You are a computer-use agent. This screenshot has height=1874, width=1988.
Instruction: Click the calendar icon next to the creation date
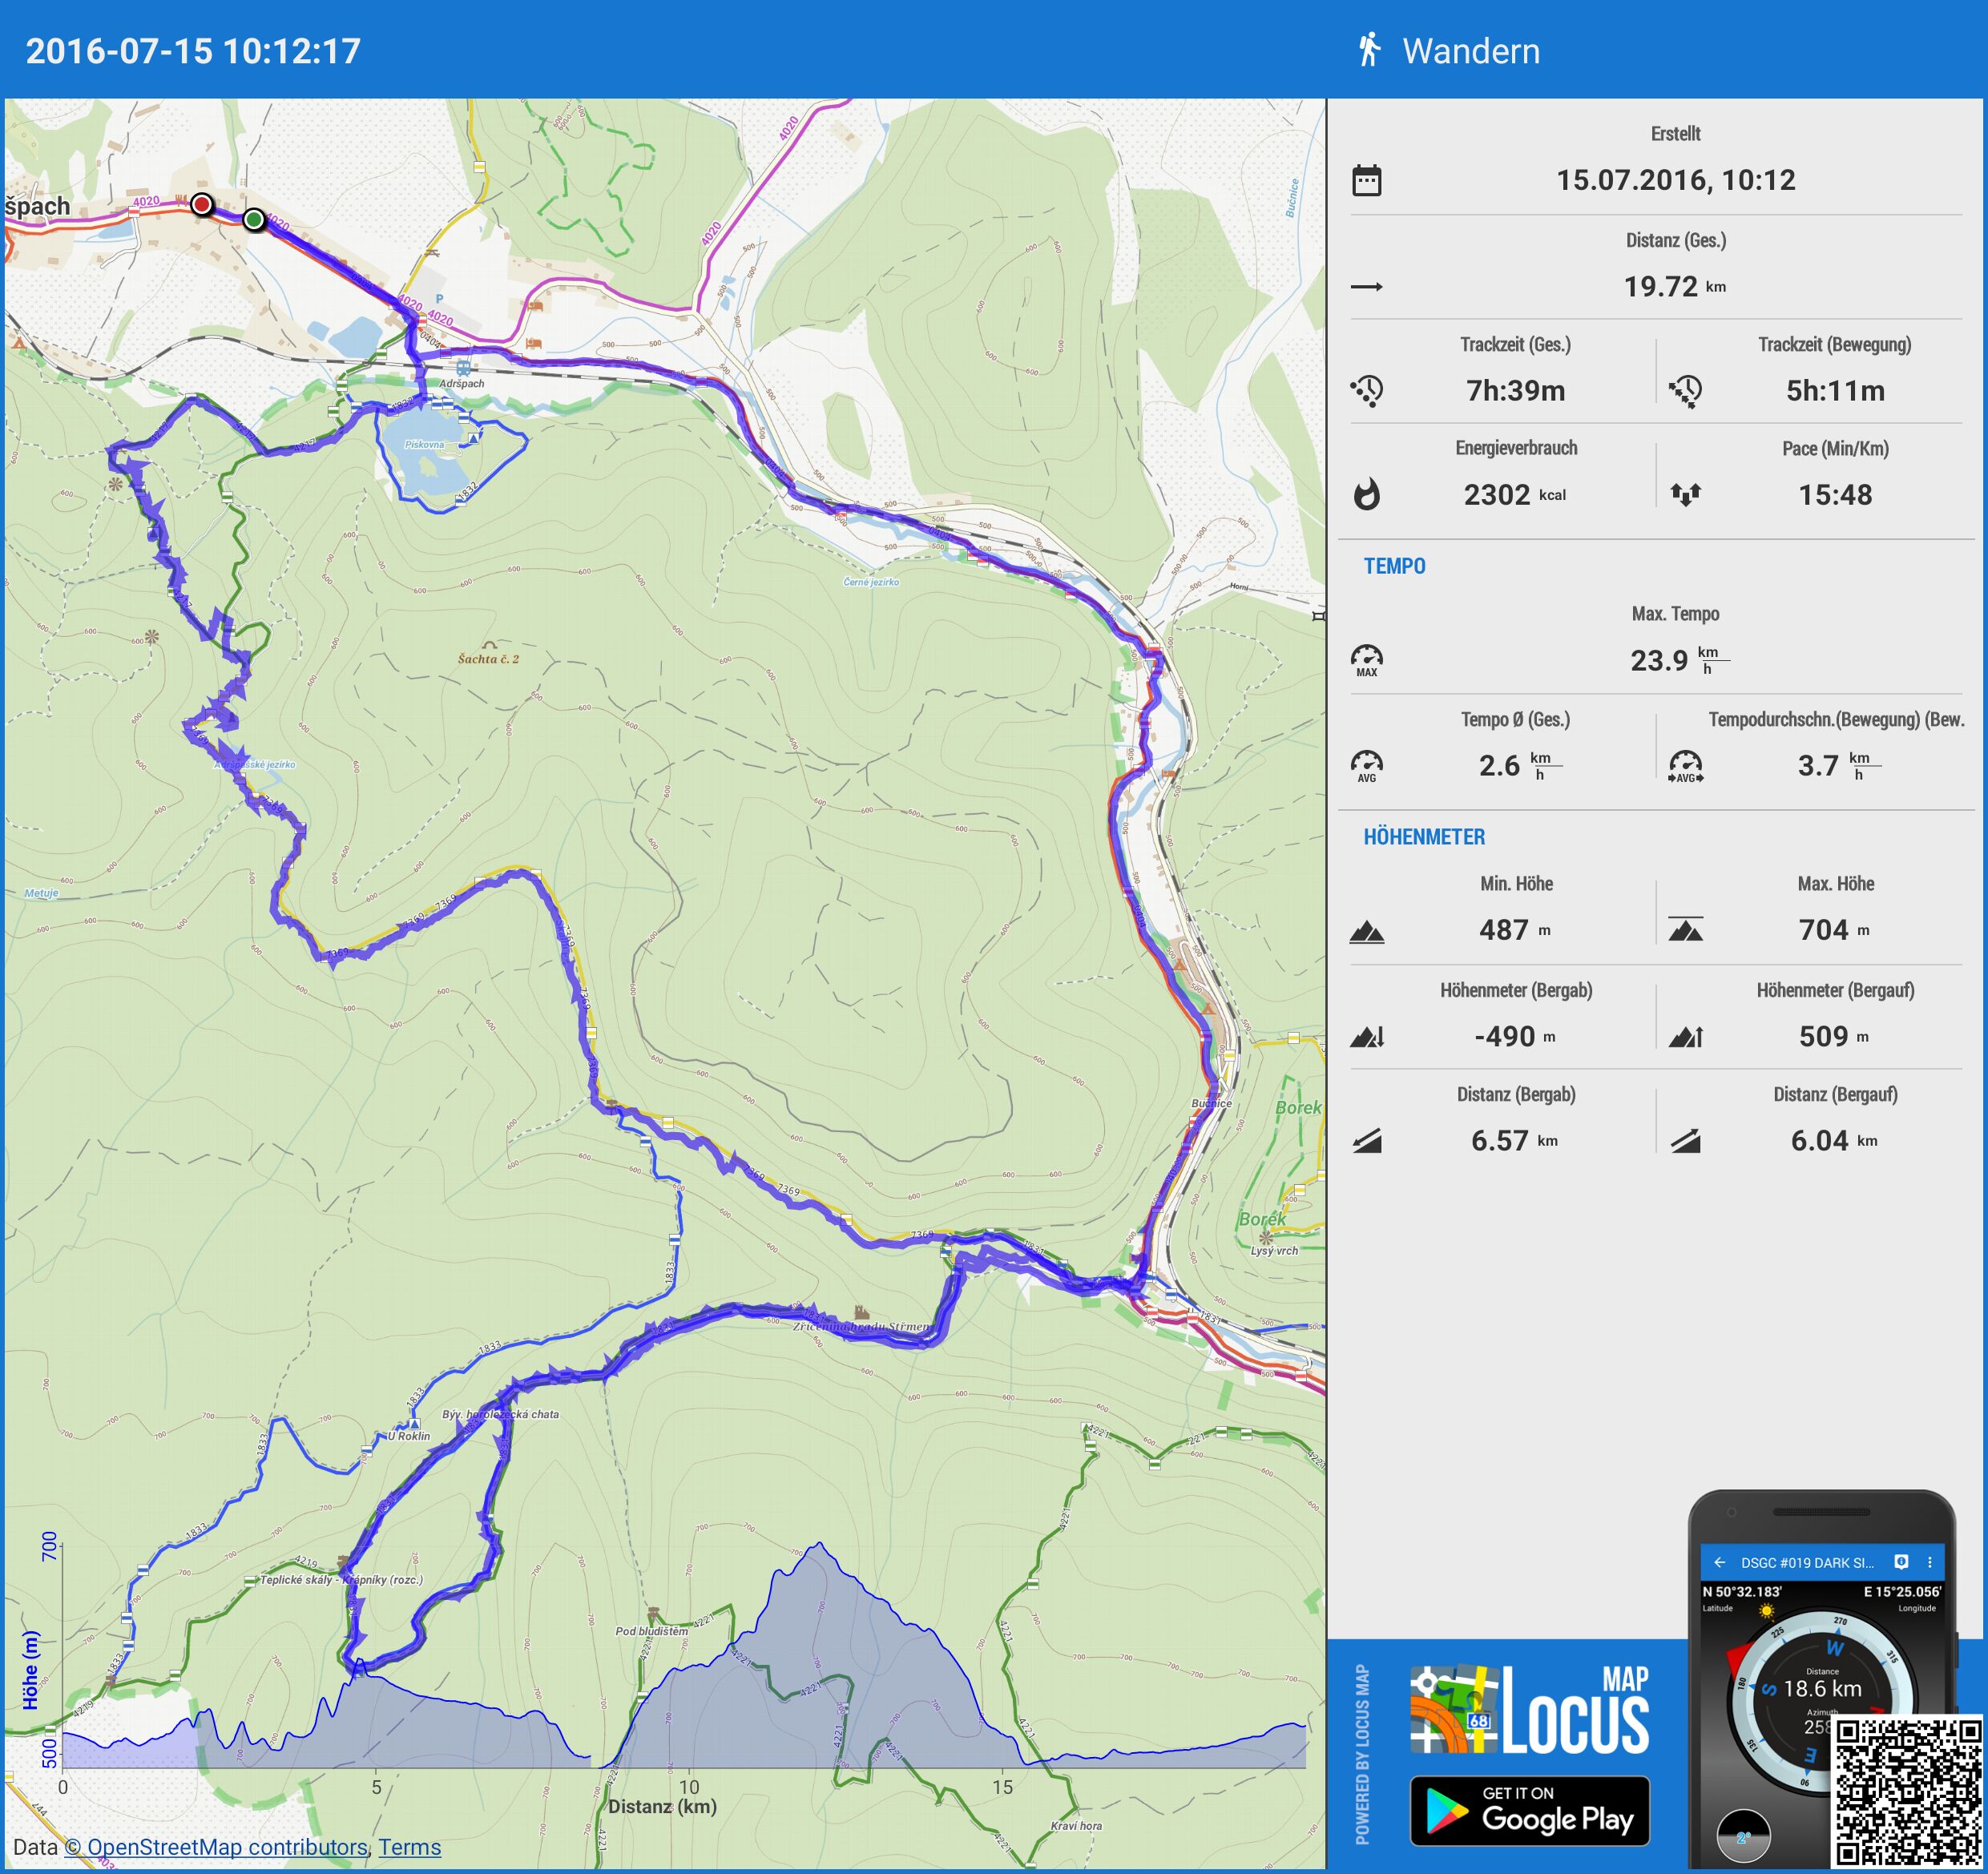point(1366,180)
